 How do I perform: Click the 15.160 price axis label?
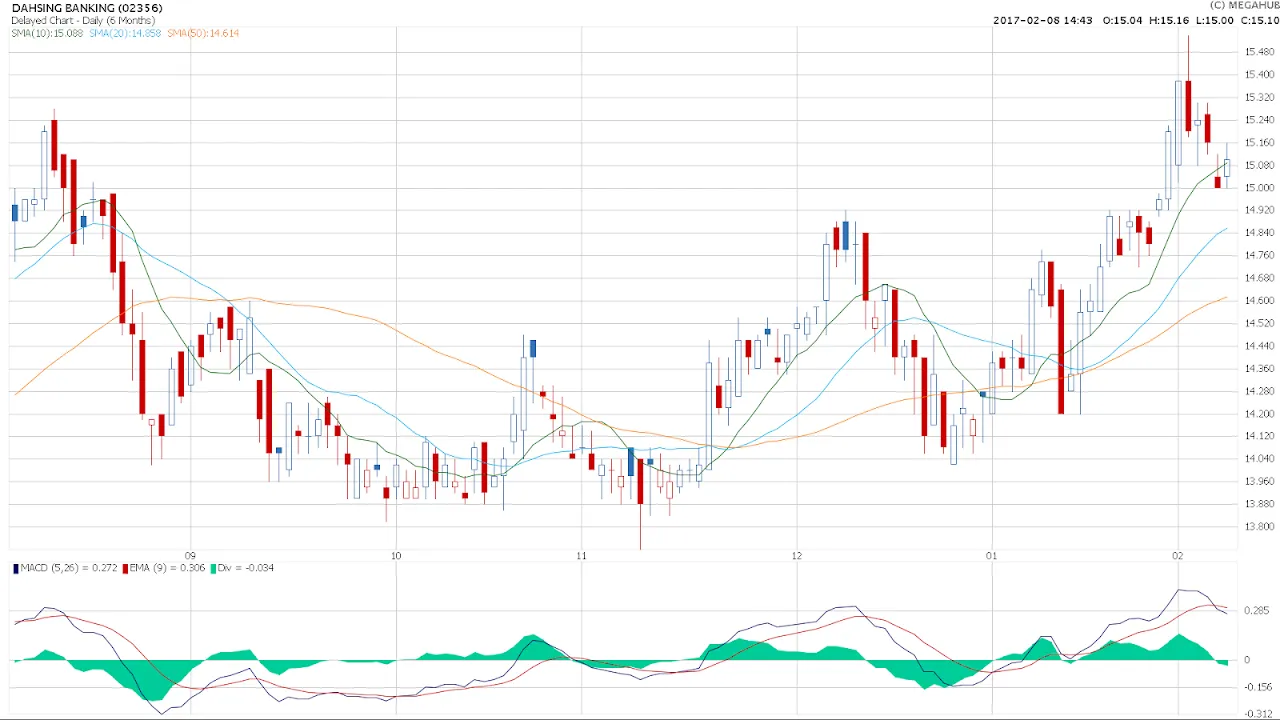pyautogui.click(x=1259, y=143)
